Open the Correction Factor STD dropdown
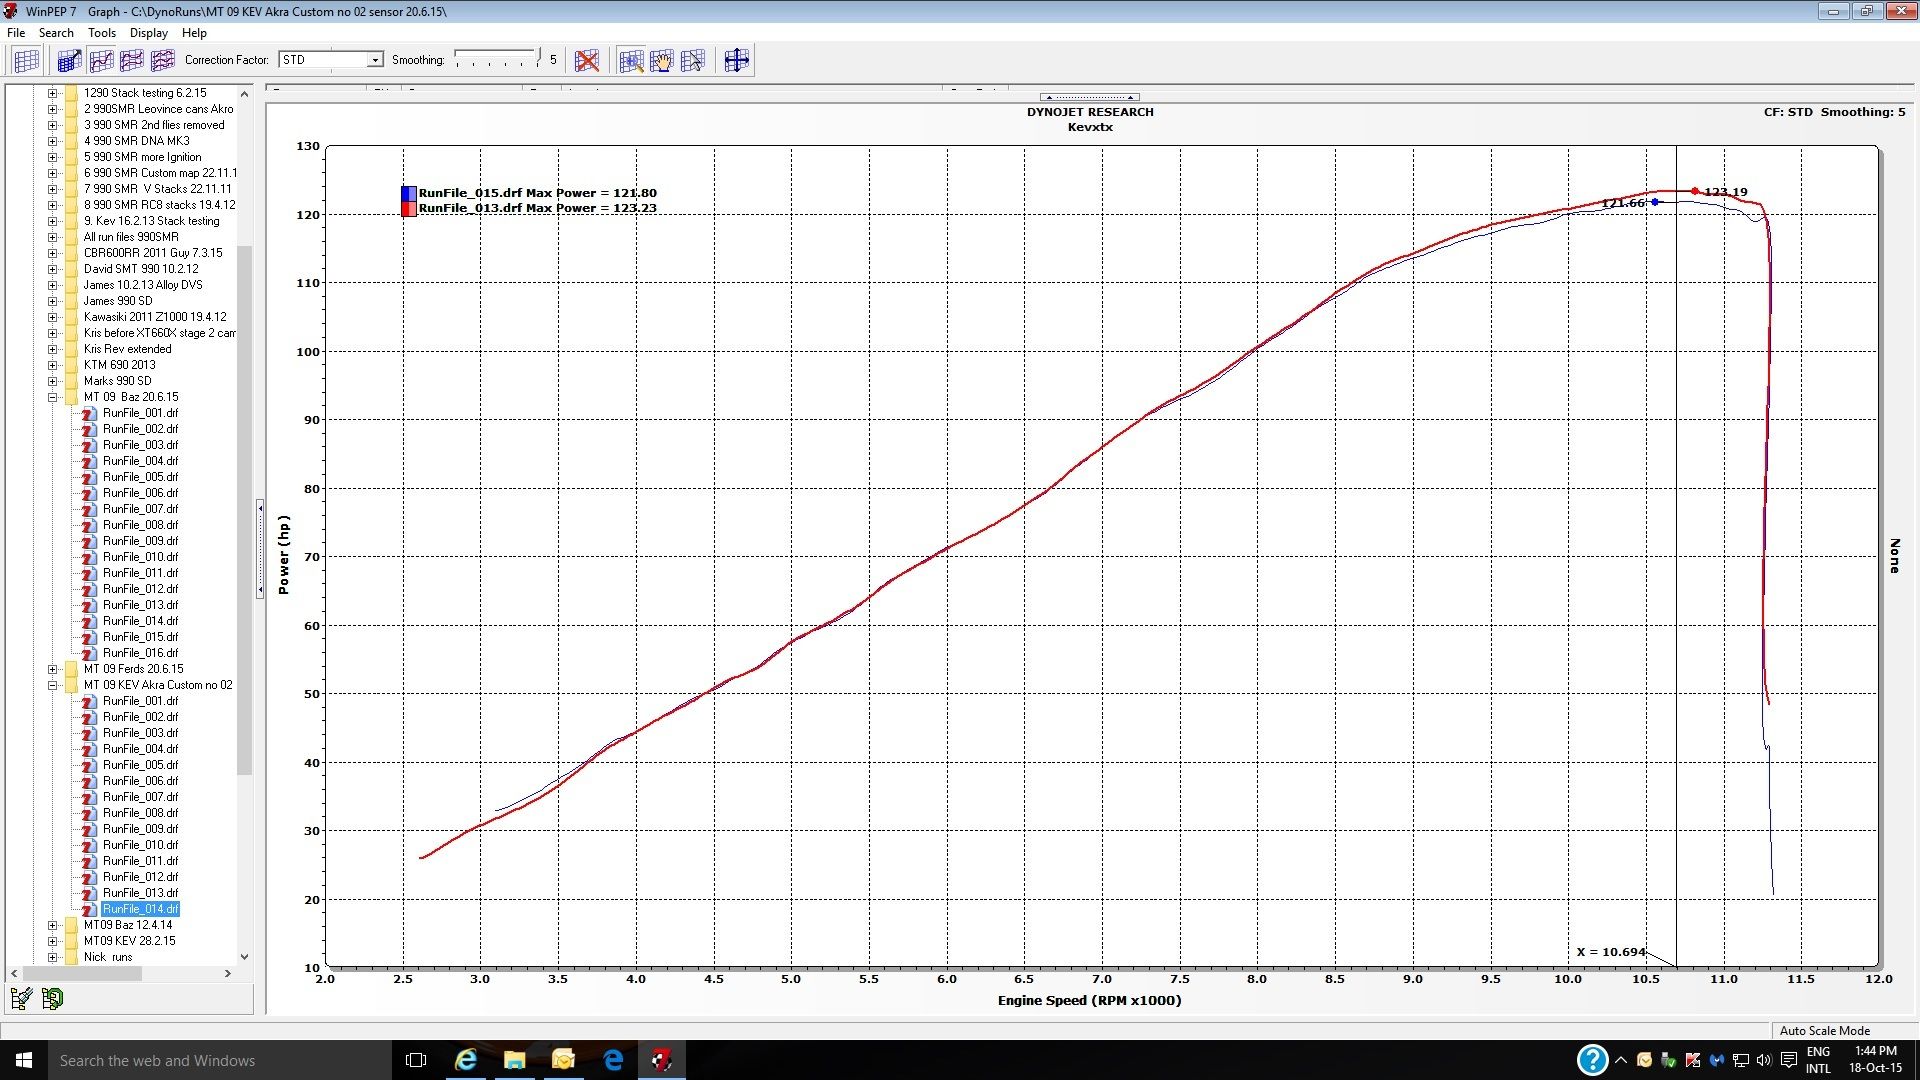 click(374, 60)
